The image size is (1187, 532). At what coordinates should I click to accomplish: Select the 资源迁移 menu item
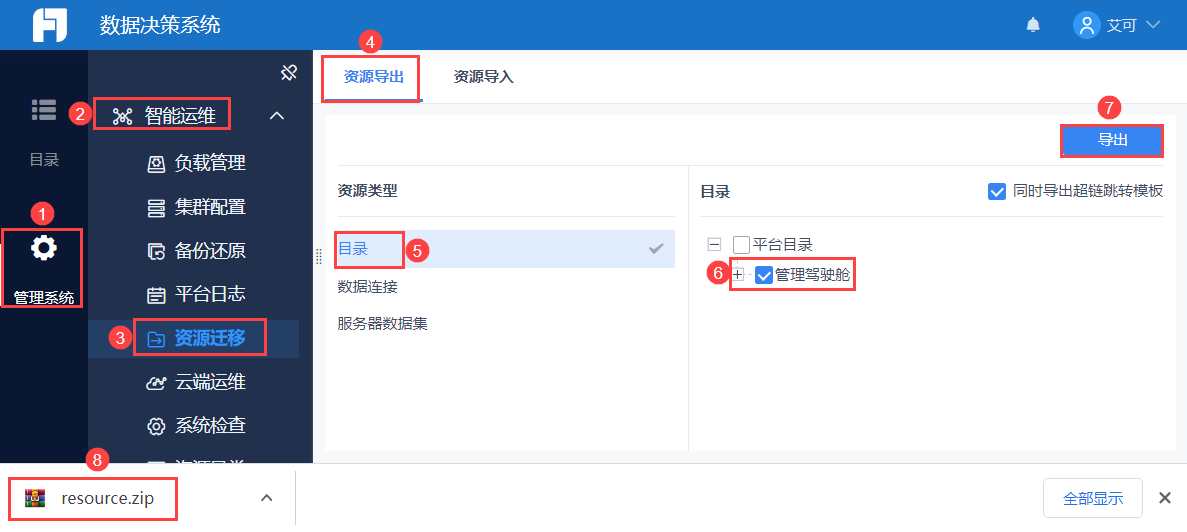pyautogui.click(x=209, y=338)
